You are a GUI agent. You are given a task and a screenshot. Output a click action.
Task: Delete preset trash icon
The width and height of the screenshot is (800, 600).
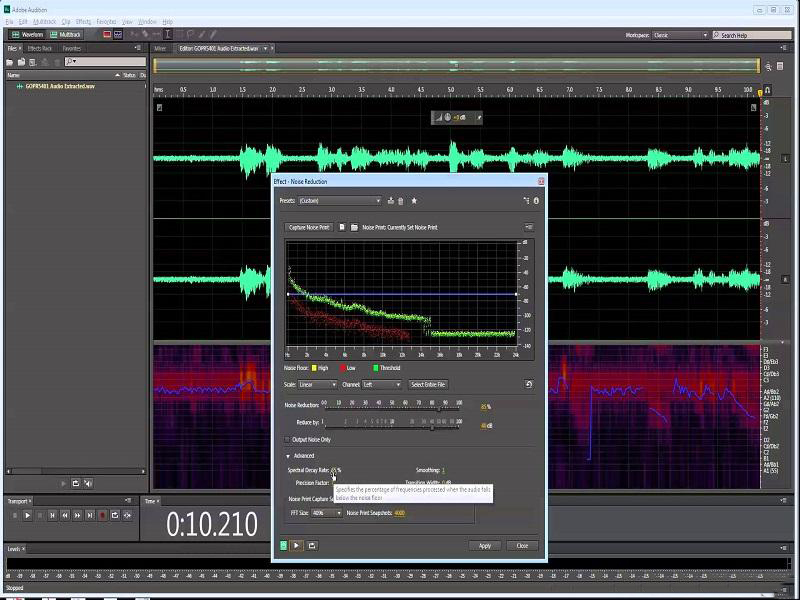401,201
